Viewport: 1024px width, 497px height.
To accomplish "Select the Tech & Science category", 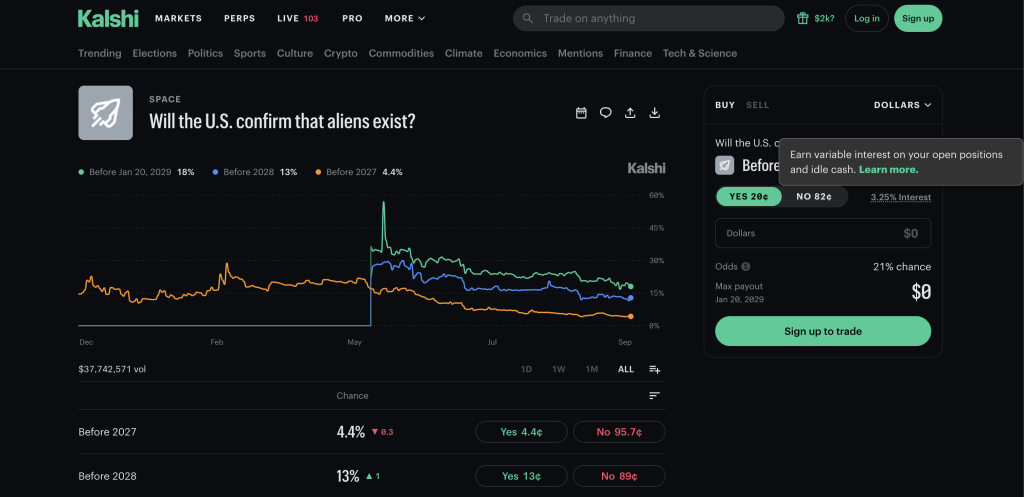I will pyautogui.click(x=700, y=54).
